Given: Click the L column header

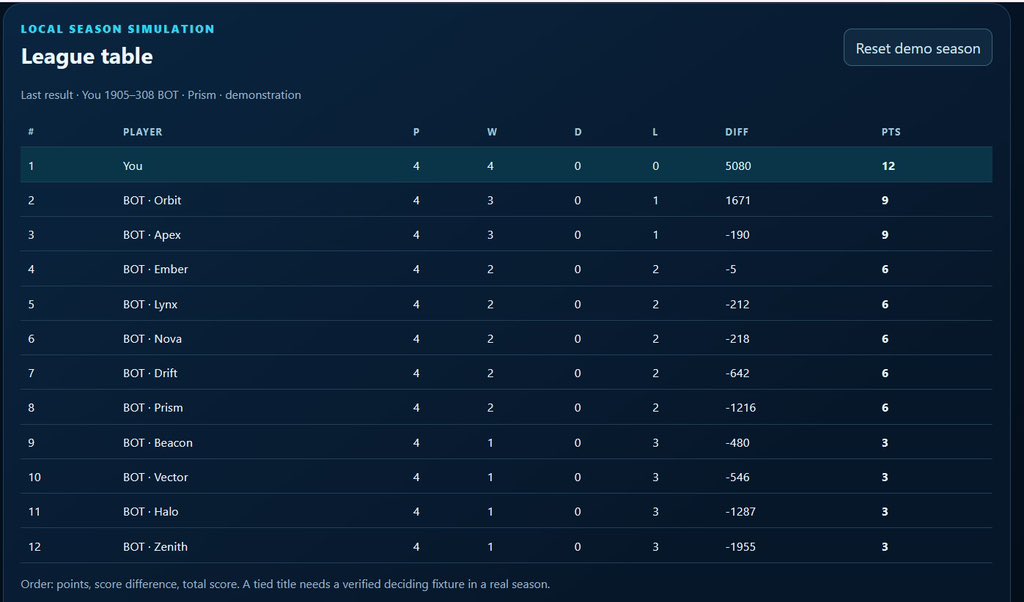Looking at the screenshot, I should pos(655,132).
